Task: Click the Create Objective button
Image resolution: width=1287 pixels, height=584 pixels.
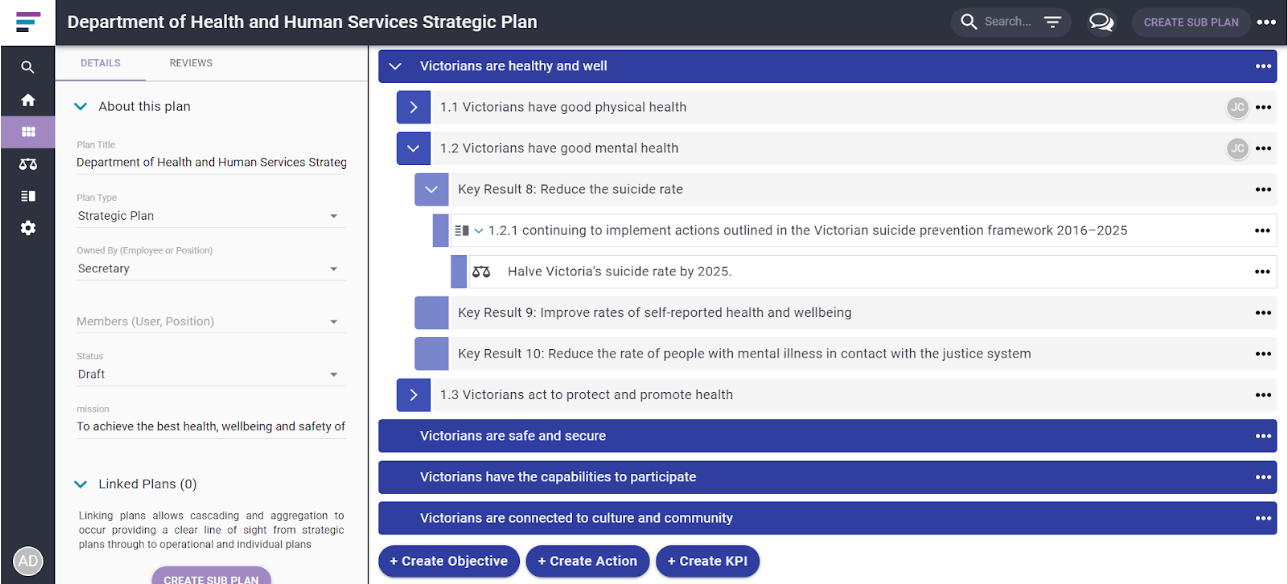Action: [x=449, y=561]
